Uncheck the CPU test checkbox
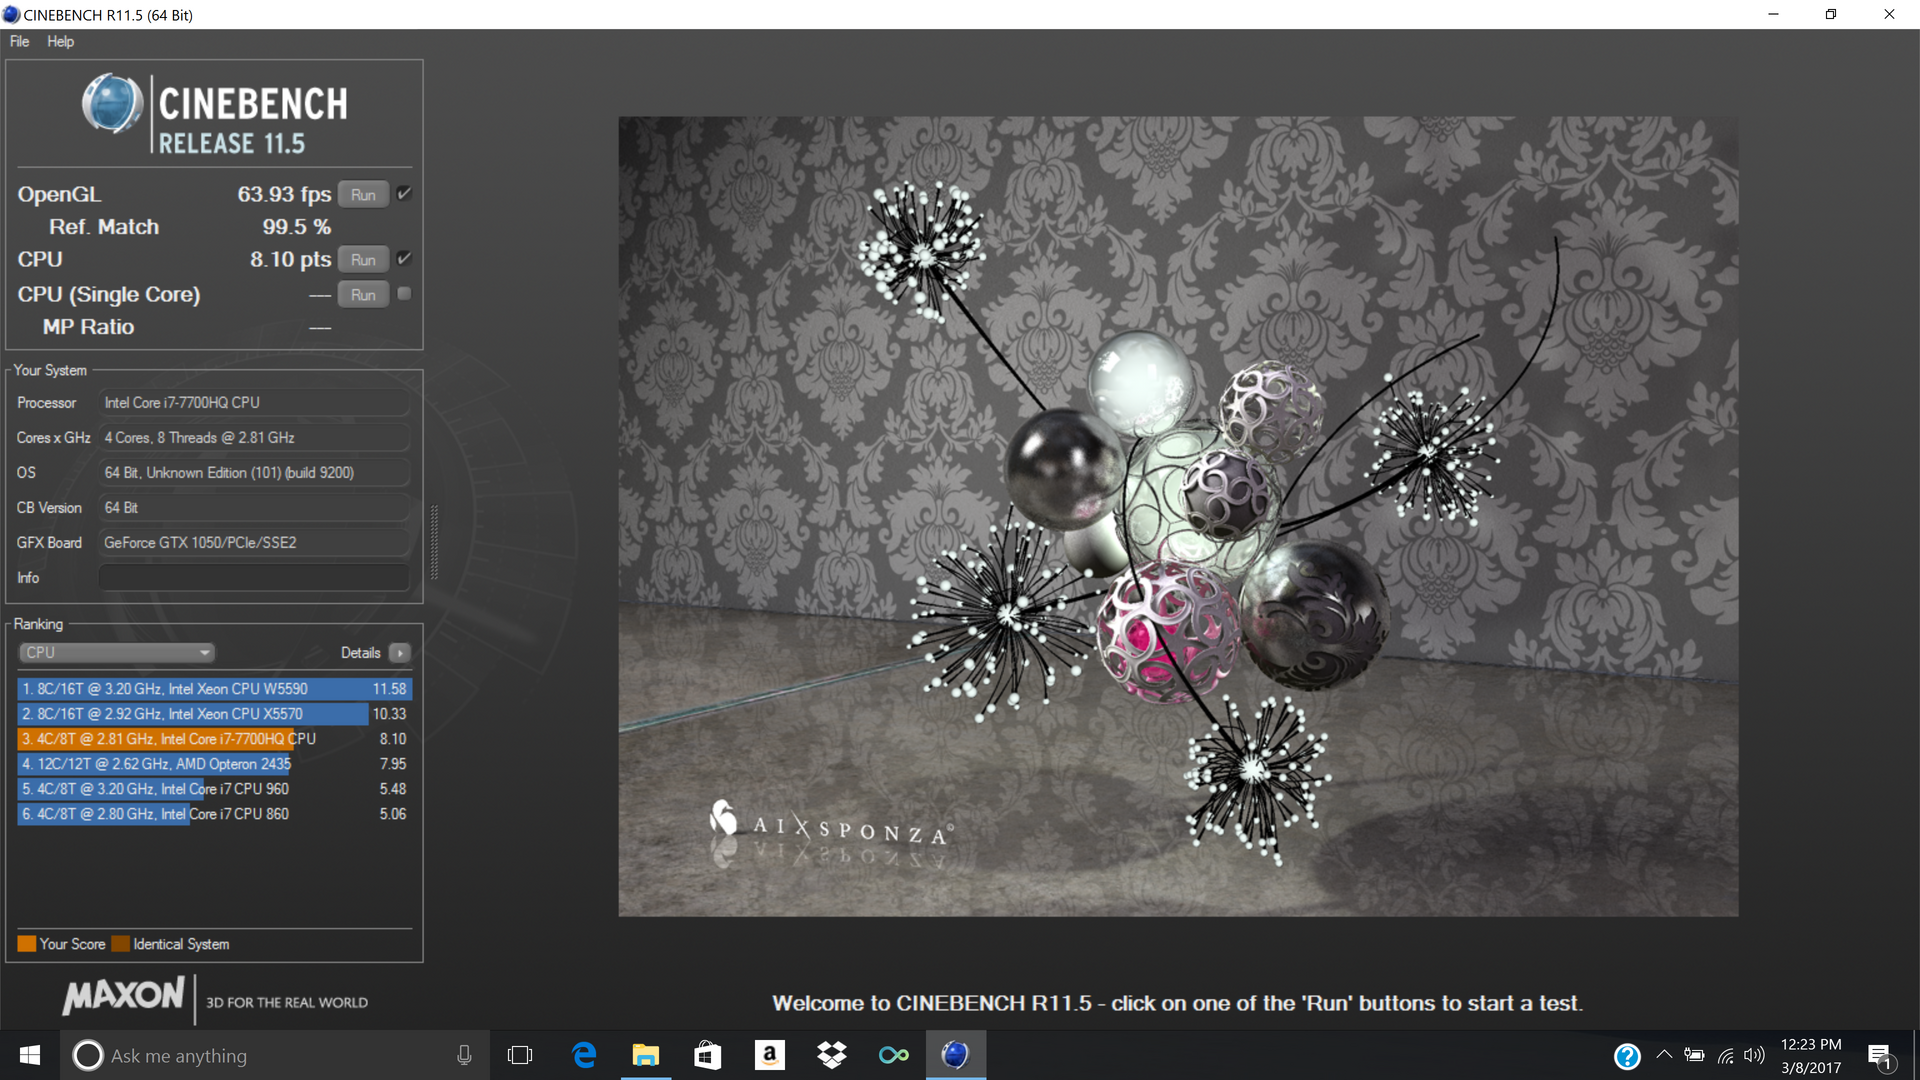1920x1080 pixels. [404, 259]
